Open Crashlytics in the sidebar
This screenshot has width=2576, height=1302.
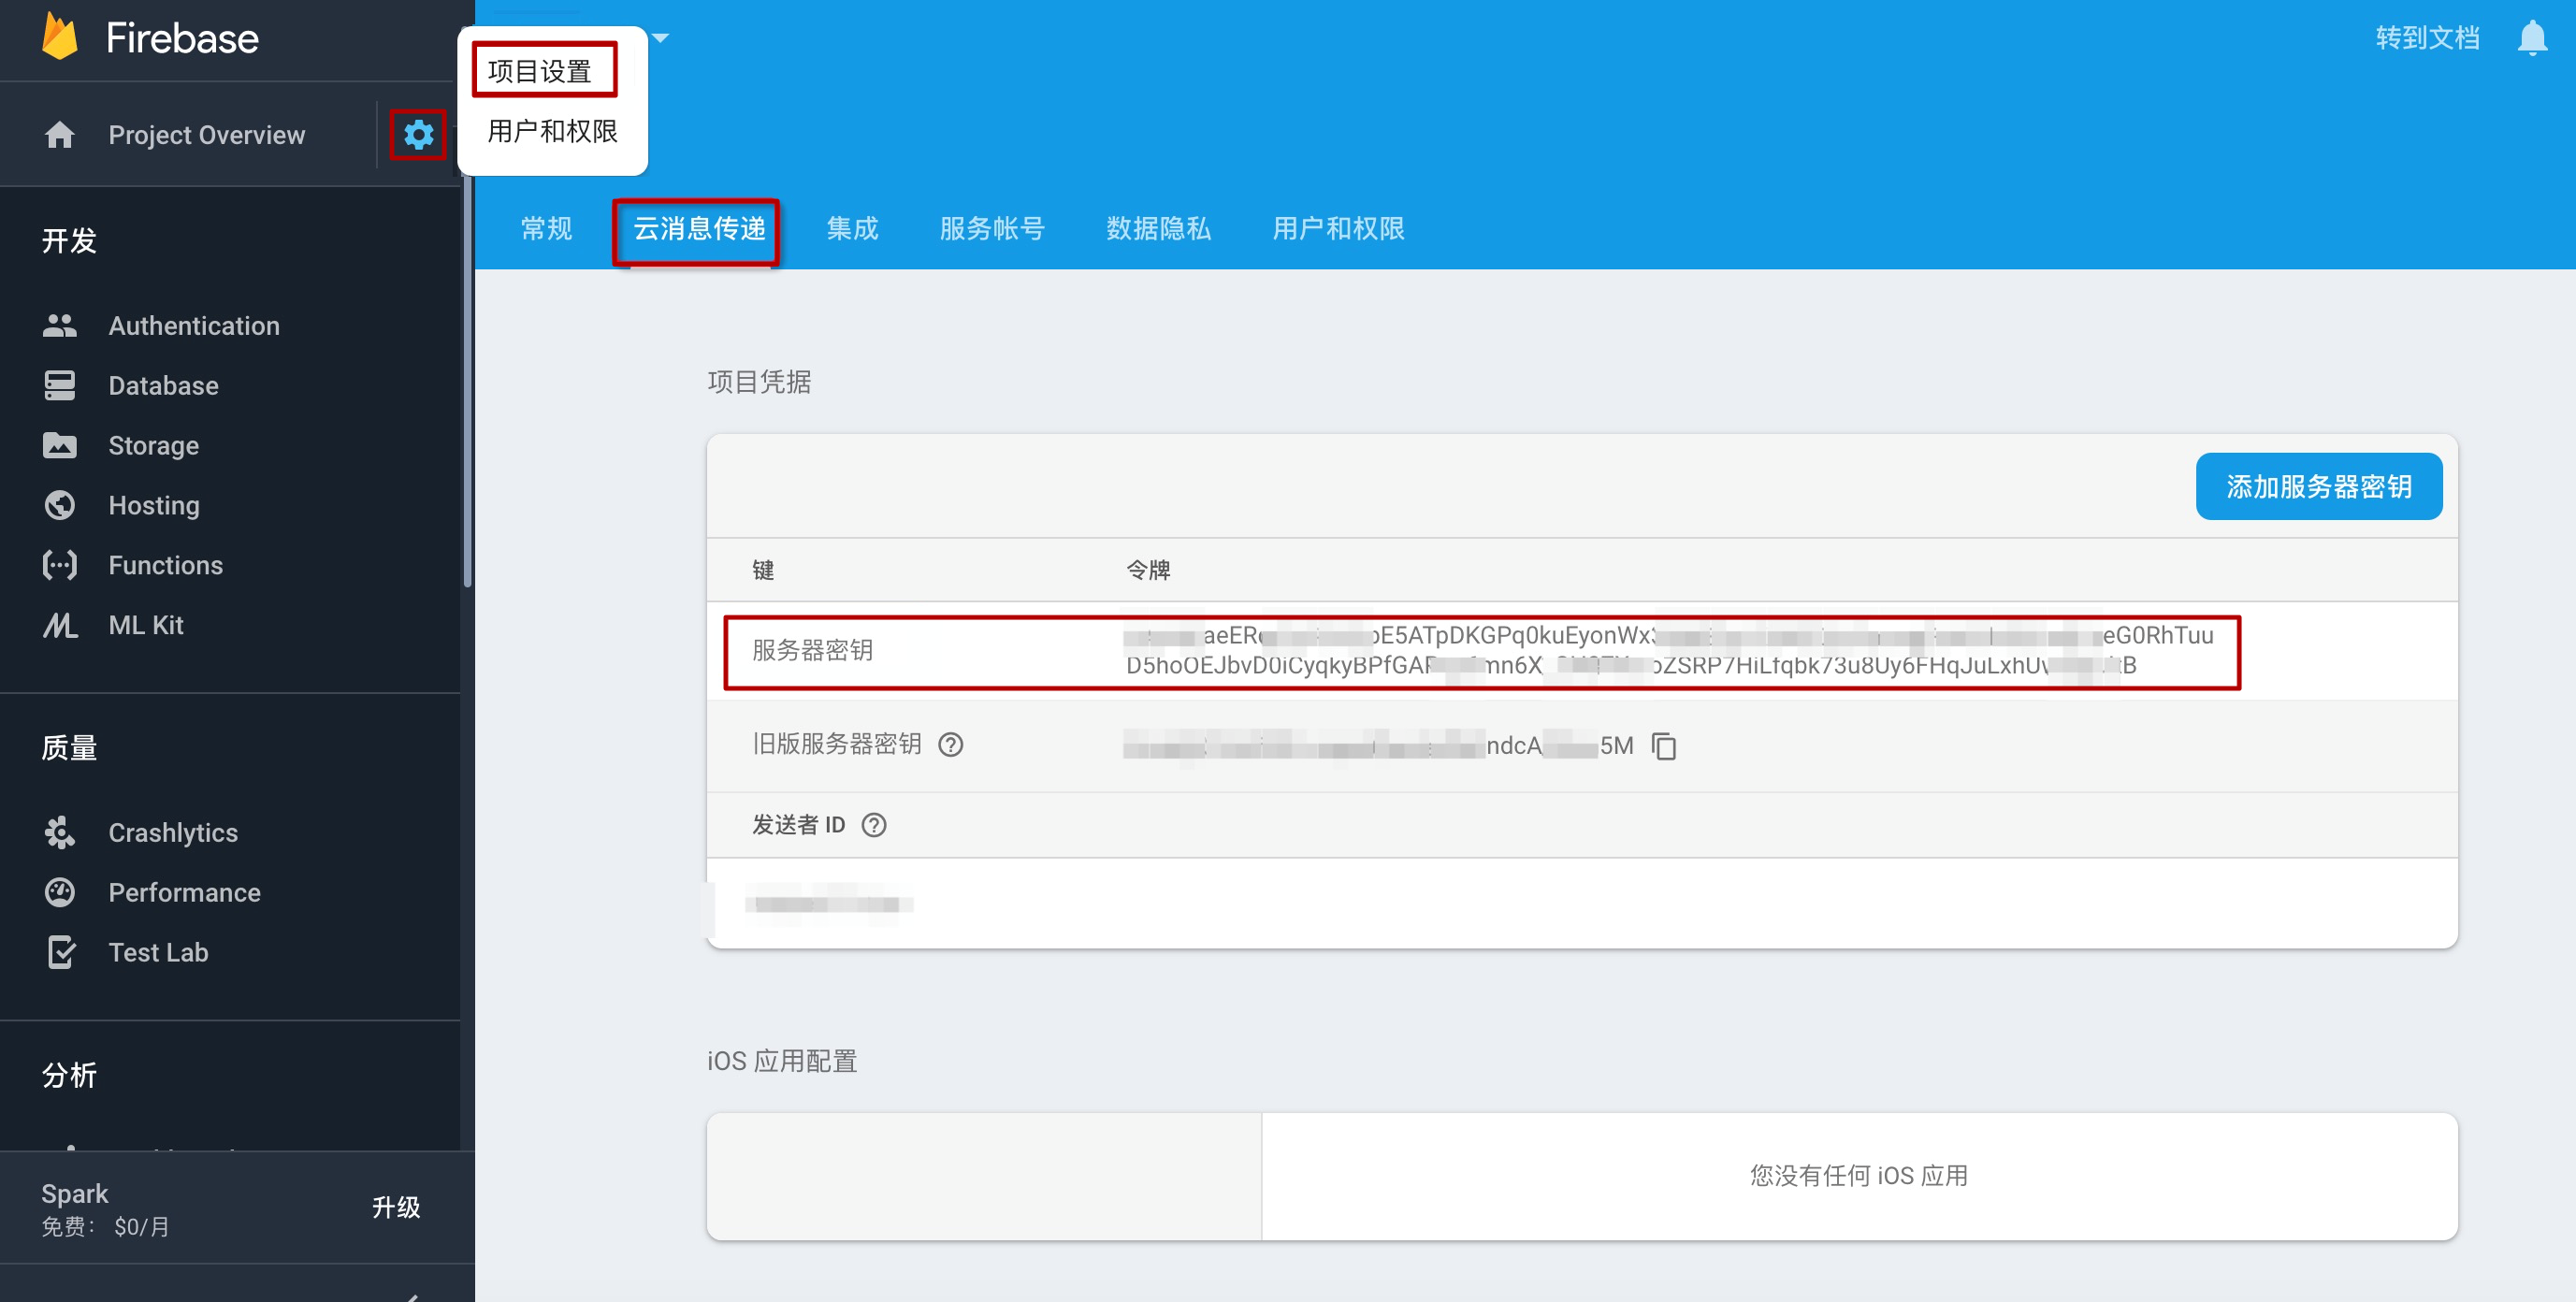[173, 832]
